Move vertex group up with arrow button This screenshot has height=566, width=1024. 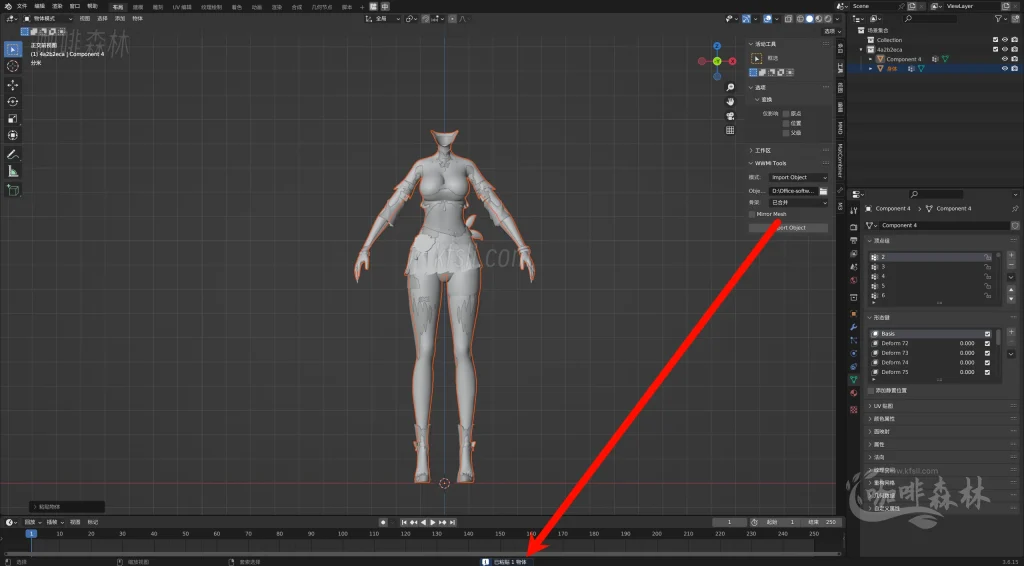[x=1011, y=289]
